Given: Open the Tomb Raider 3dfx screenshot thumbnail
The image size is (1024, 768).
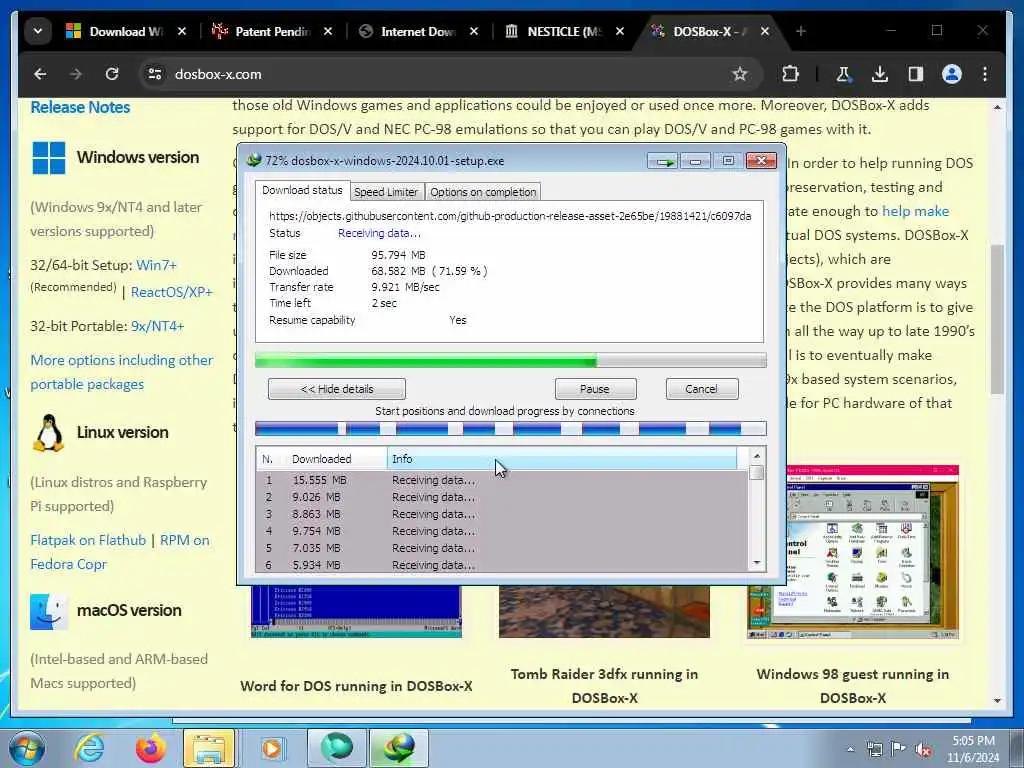Looking at the screenshot, I should [x=604, y=611].
